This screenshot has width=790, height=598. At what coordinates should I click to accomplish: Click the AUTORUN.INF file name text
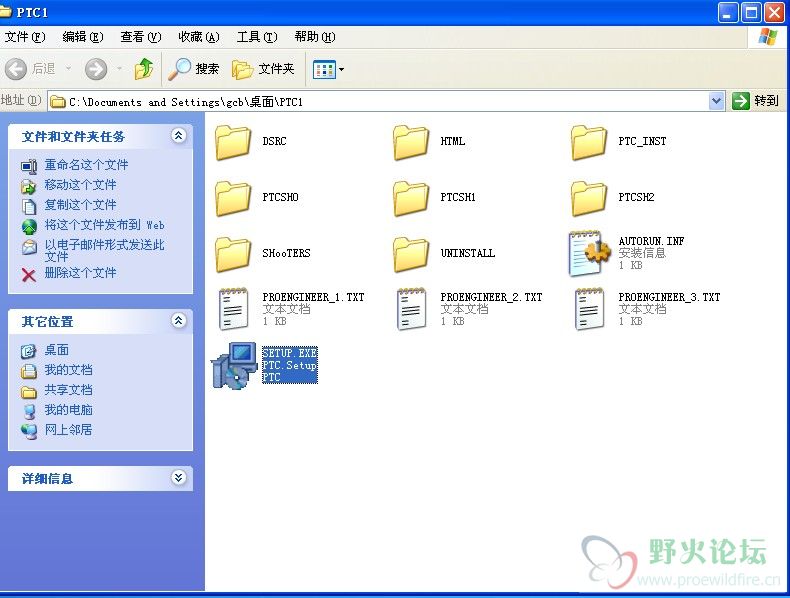pos(651,241)
